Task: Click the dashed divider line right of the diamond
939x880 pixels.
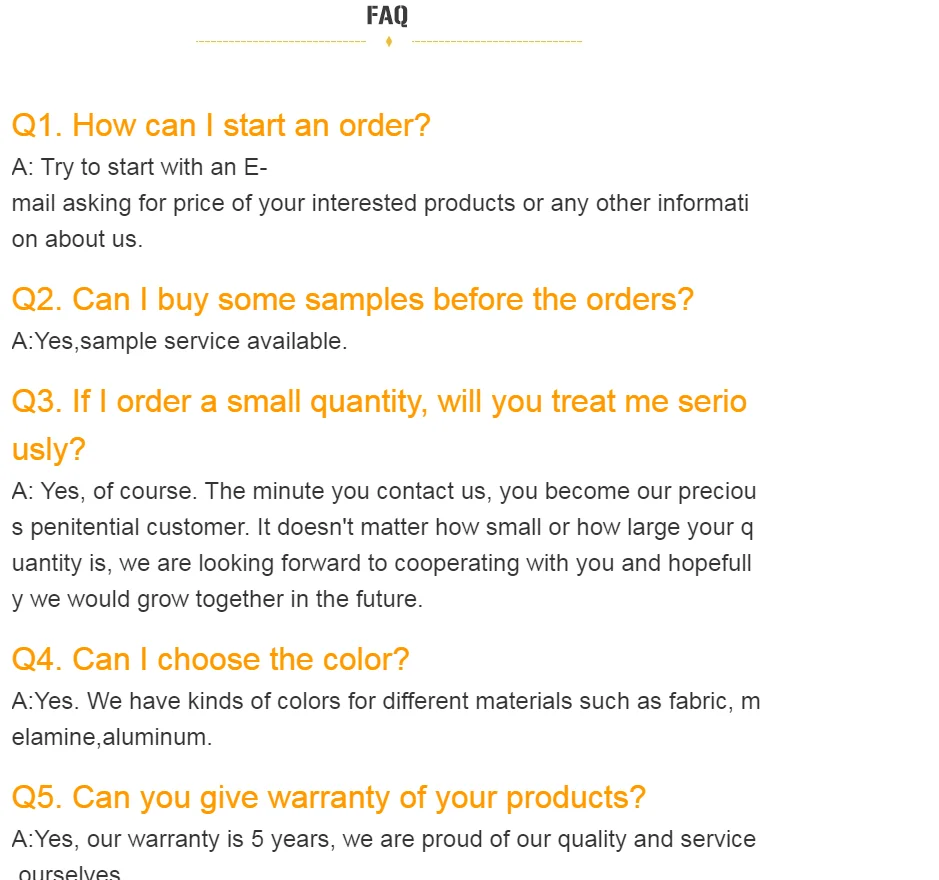Action: [x=496, y=42]
